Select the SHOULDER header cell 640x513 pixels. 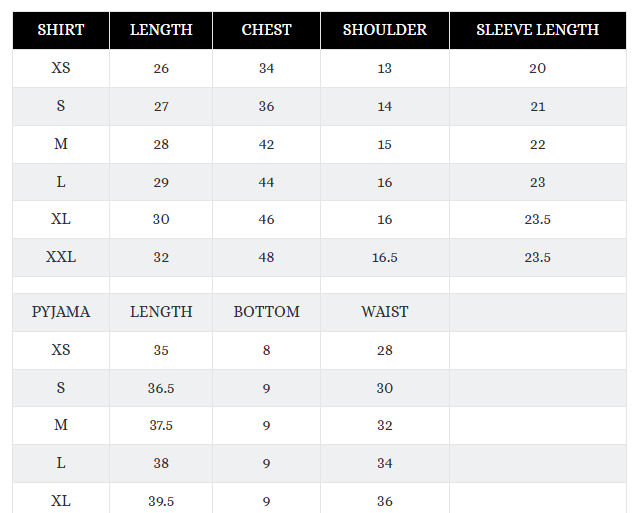[x=384, y=30]
